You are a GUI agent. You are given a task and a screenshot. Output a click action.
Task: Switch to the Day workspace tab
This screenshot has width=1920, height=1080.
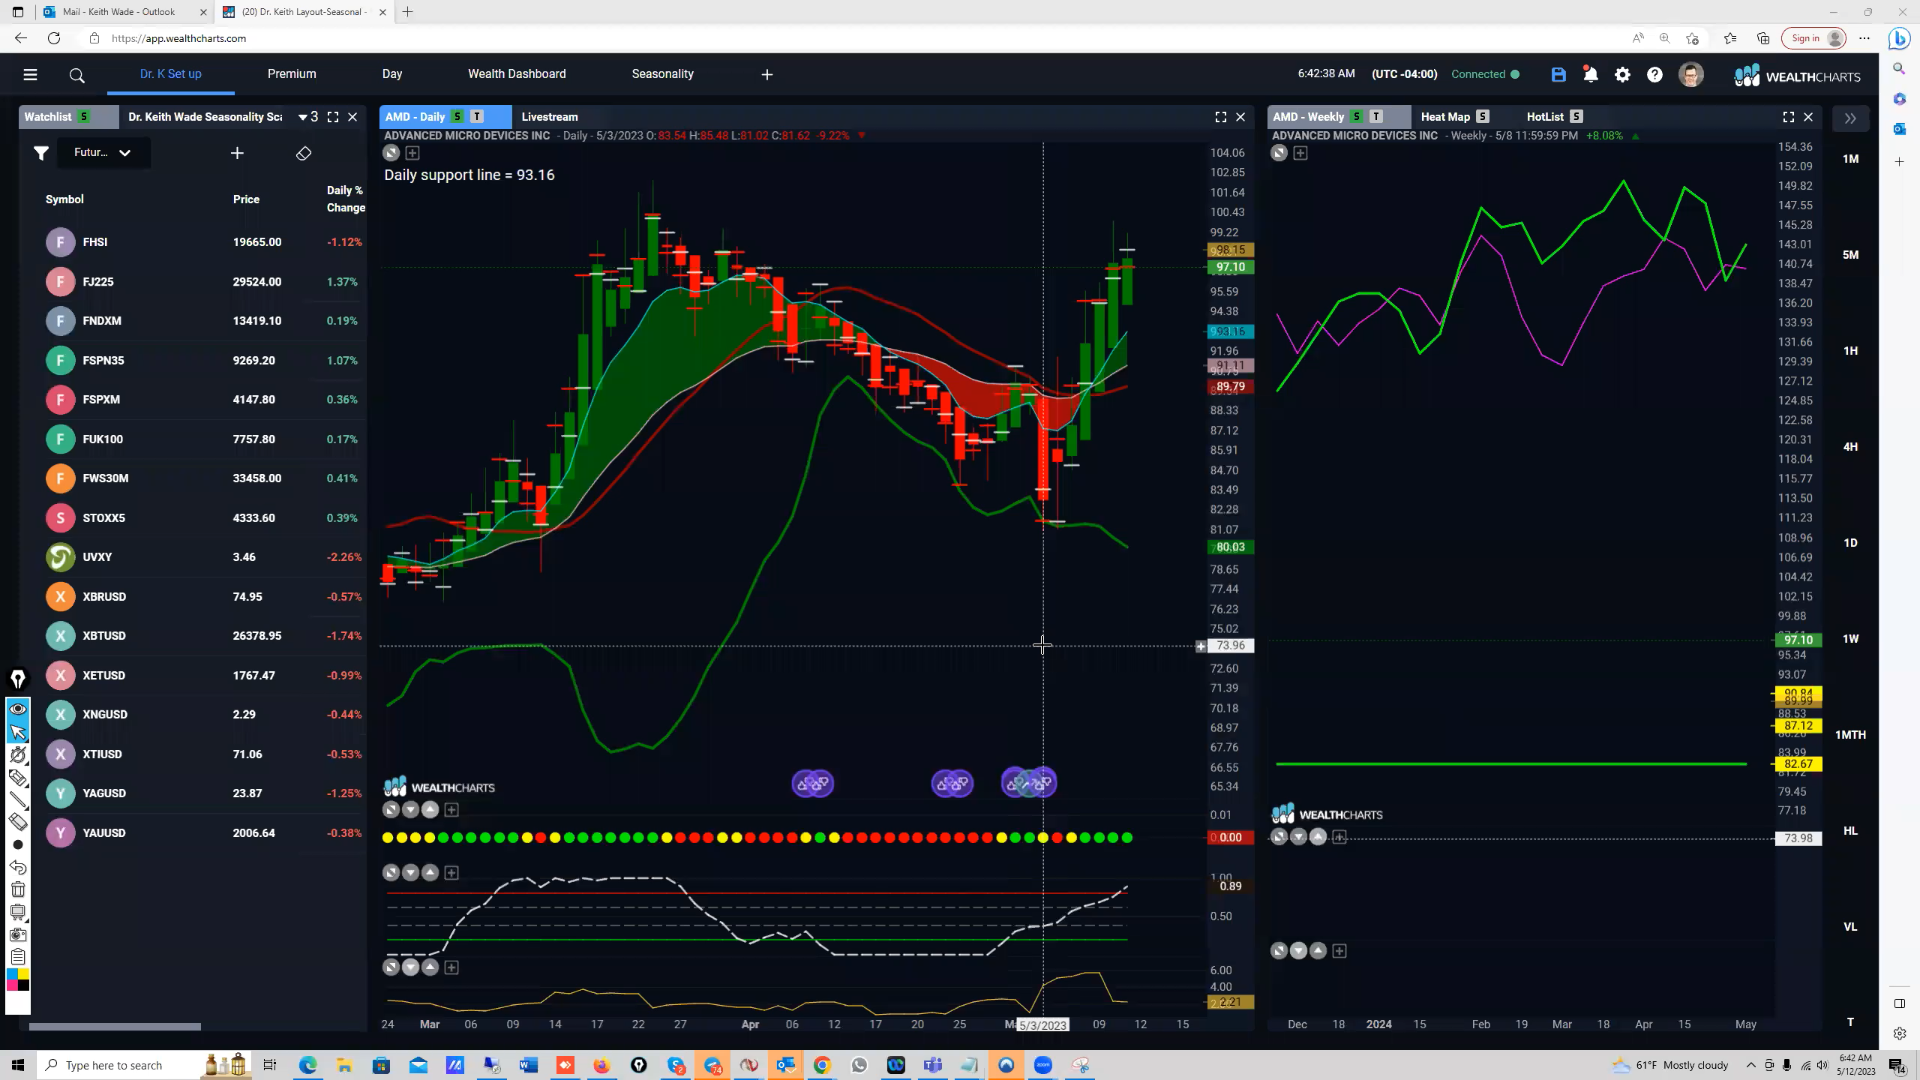point(392,74)
